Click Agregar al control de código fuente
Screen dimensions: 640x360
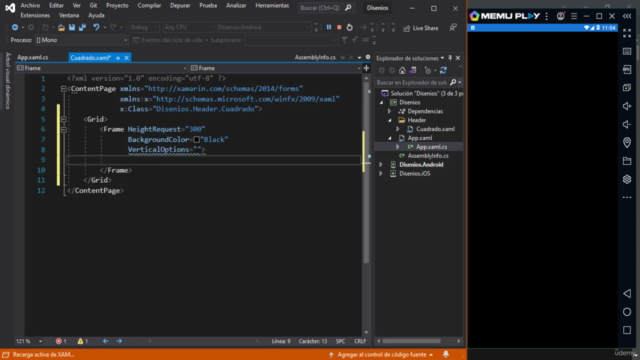click(x=381, y=355)
